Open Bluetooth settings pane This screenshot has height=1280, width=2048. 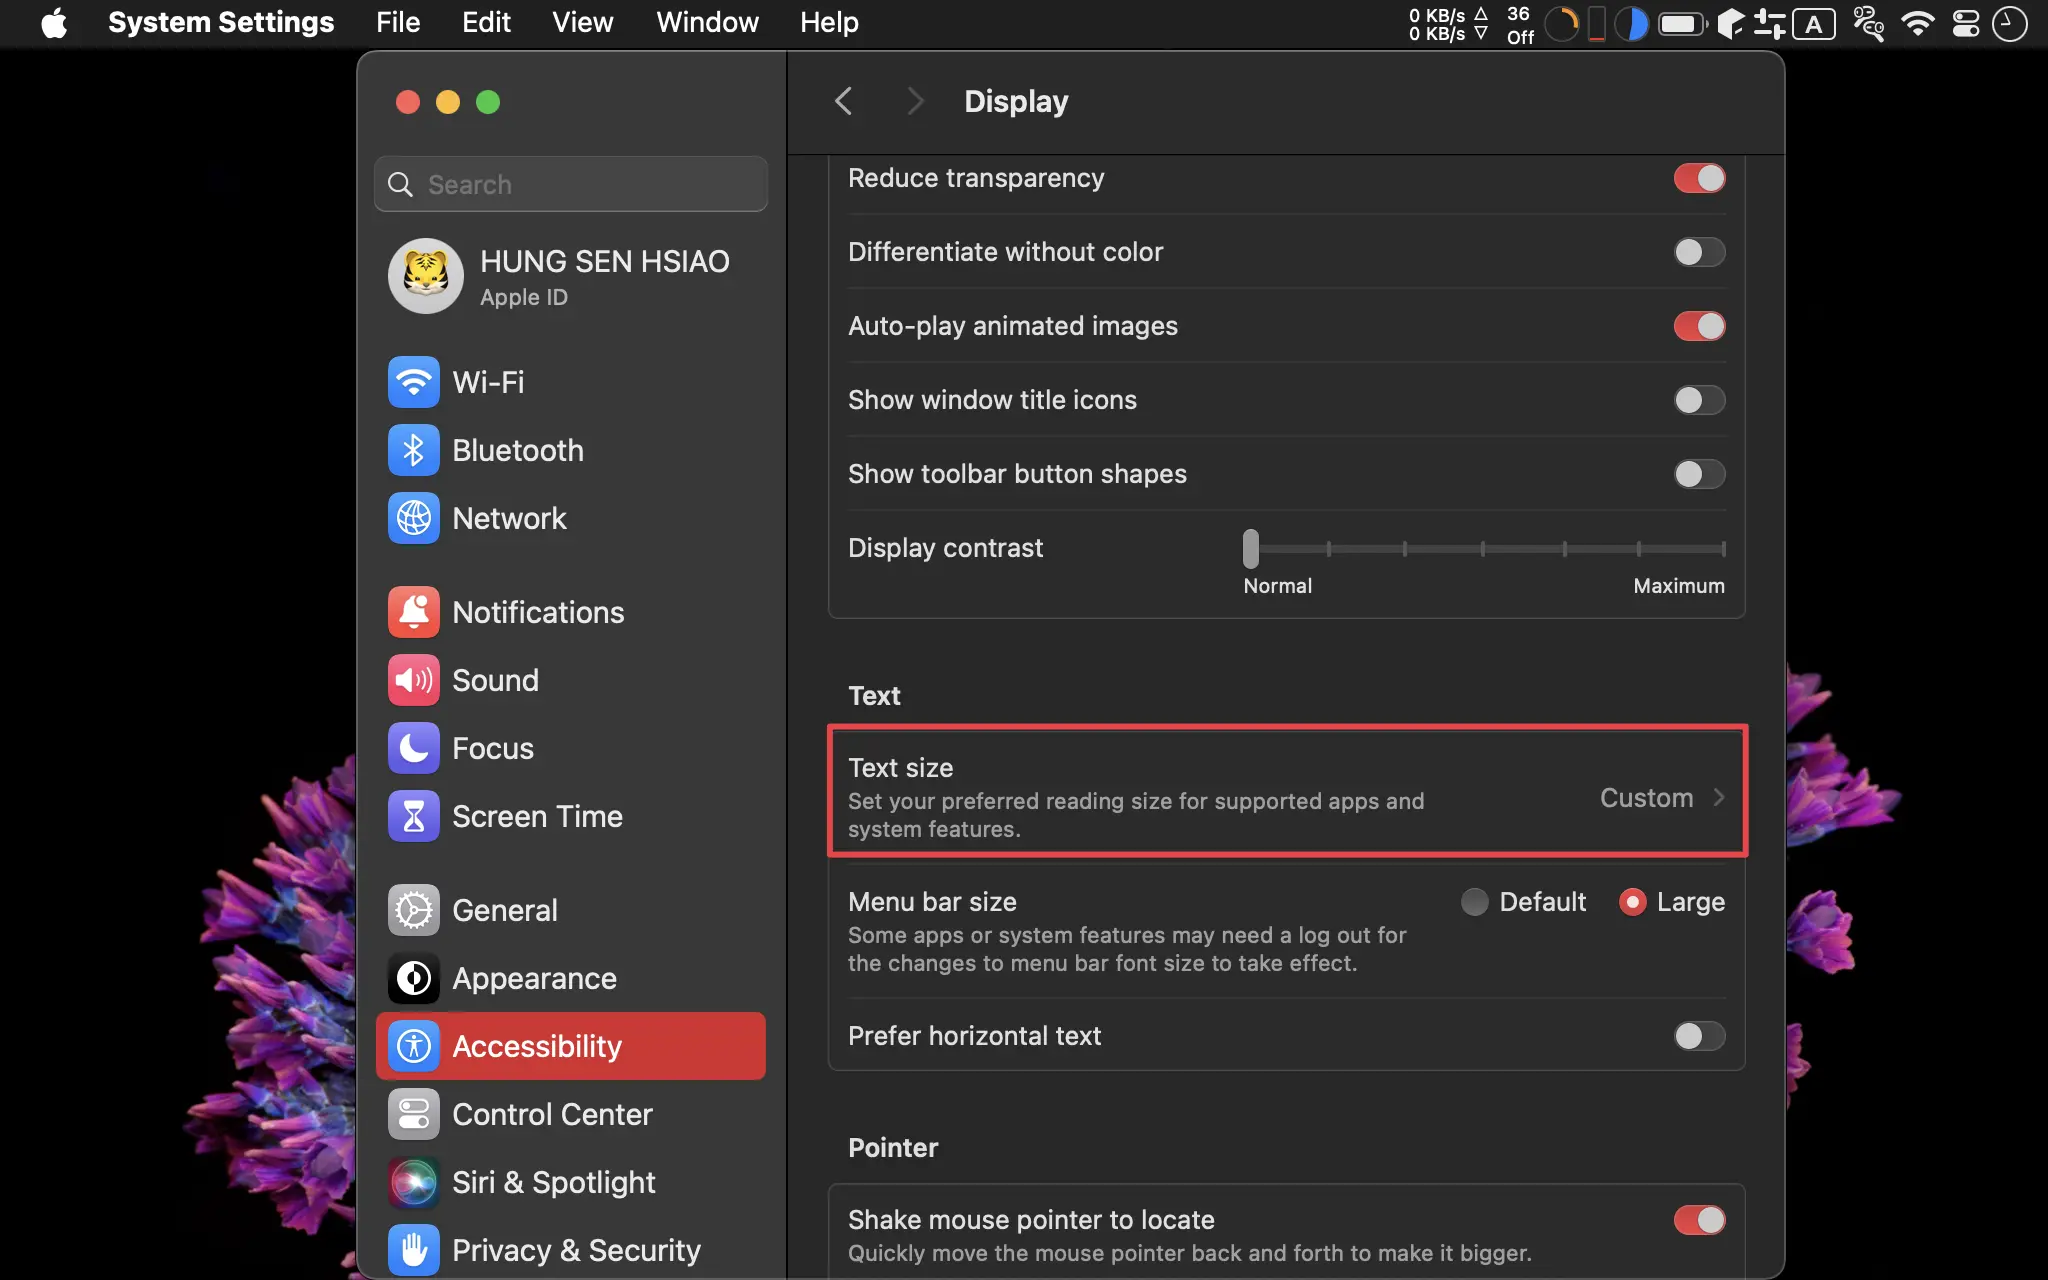click(x=571, y=450)
